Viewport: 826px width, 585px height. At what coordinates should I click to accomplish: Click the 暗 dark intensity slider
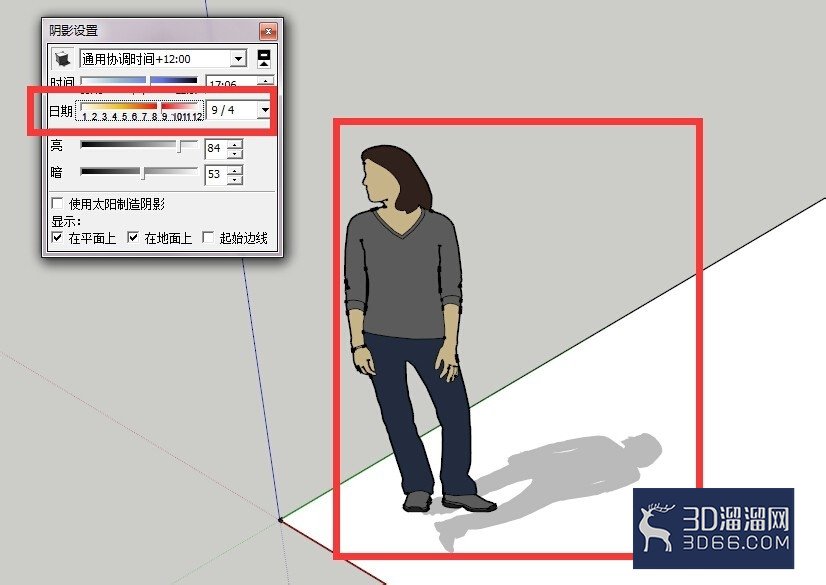click(x=139, y=172)
